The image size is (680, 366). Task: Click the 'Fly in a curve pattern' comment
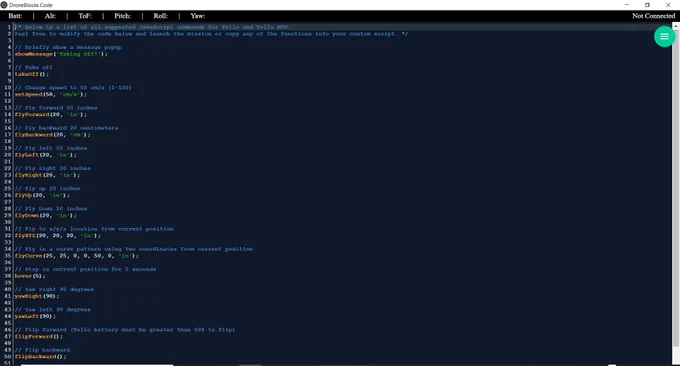(x=134, y=249)
